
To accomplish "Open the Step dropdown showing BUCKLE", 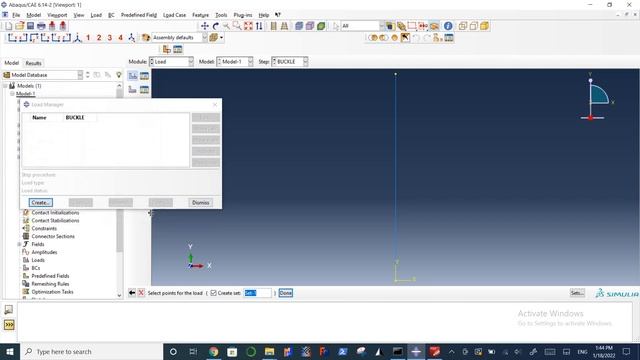I will pyautogui.click(x=290, y=62).
